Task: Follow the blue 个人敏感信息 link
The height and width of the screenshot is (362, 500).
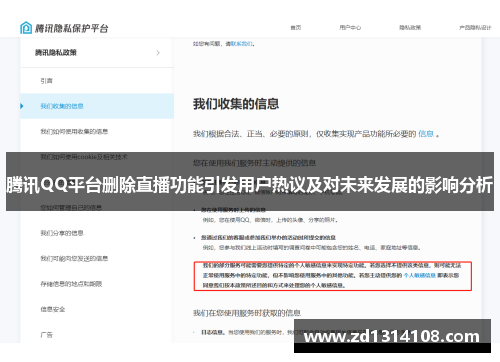Action: click(x=419, y=275)
